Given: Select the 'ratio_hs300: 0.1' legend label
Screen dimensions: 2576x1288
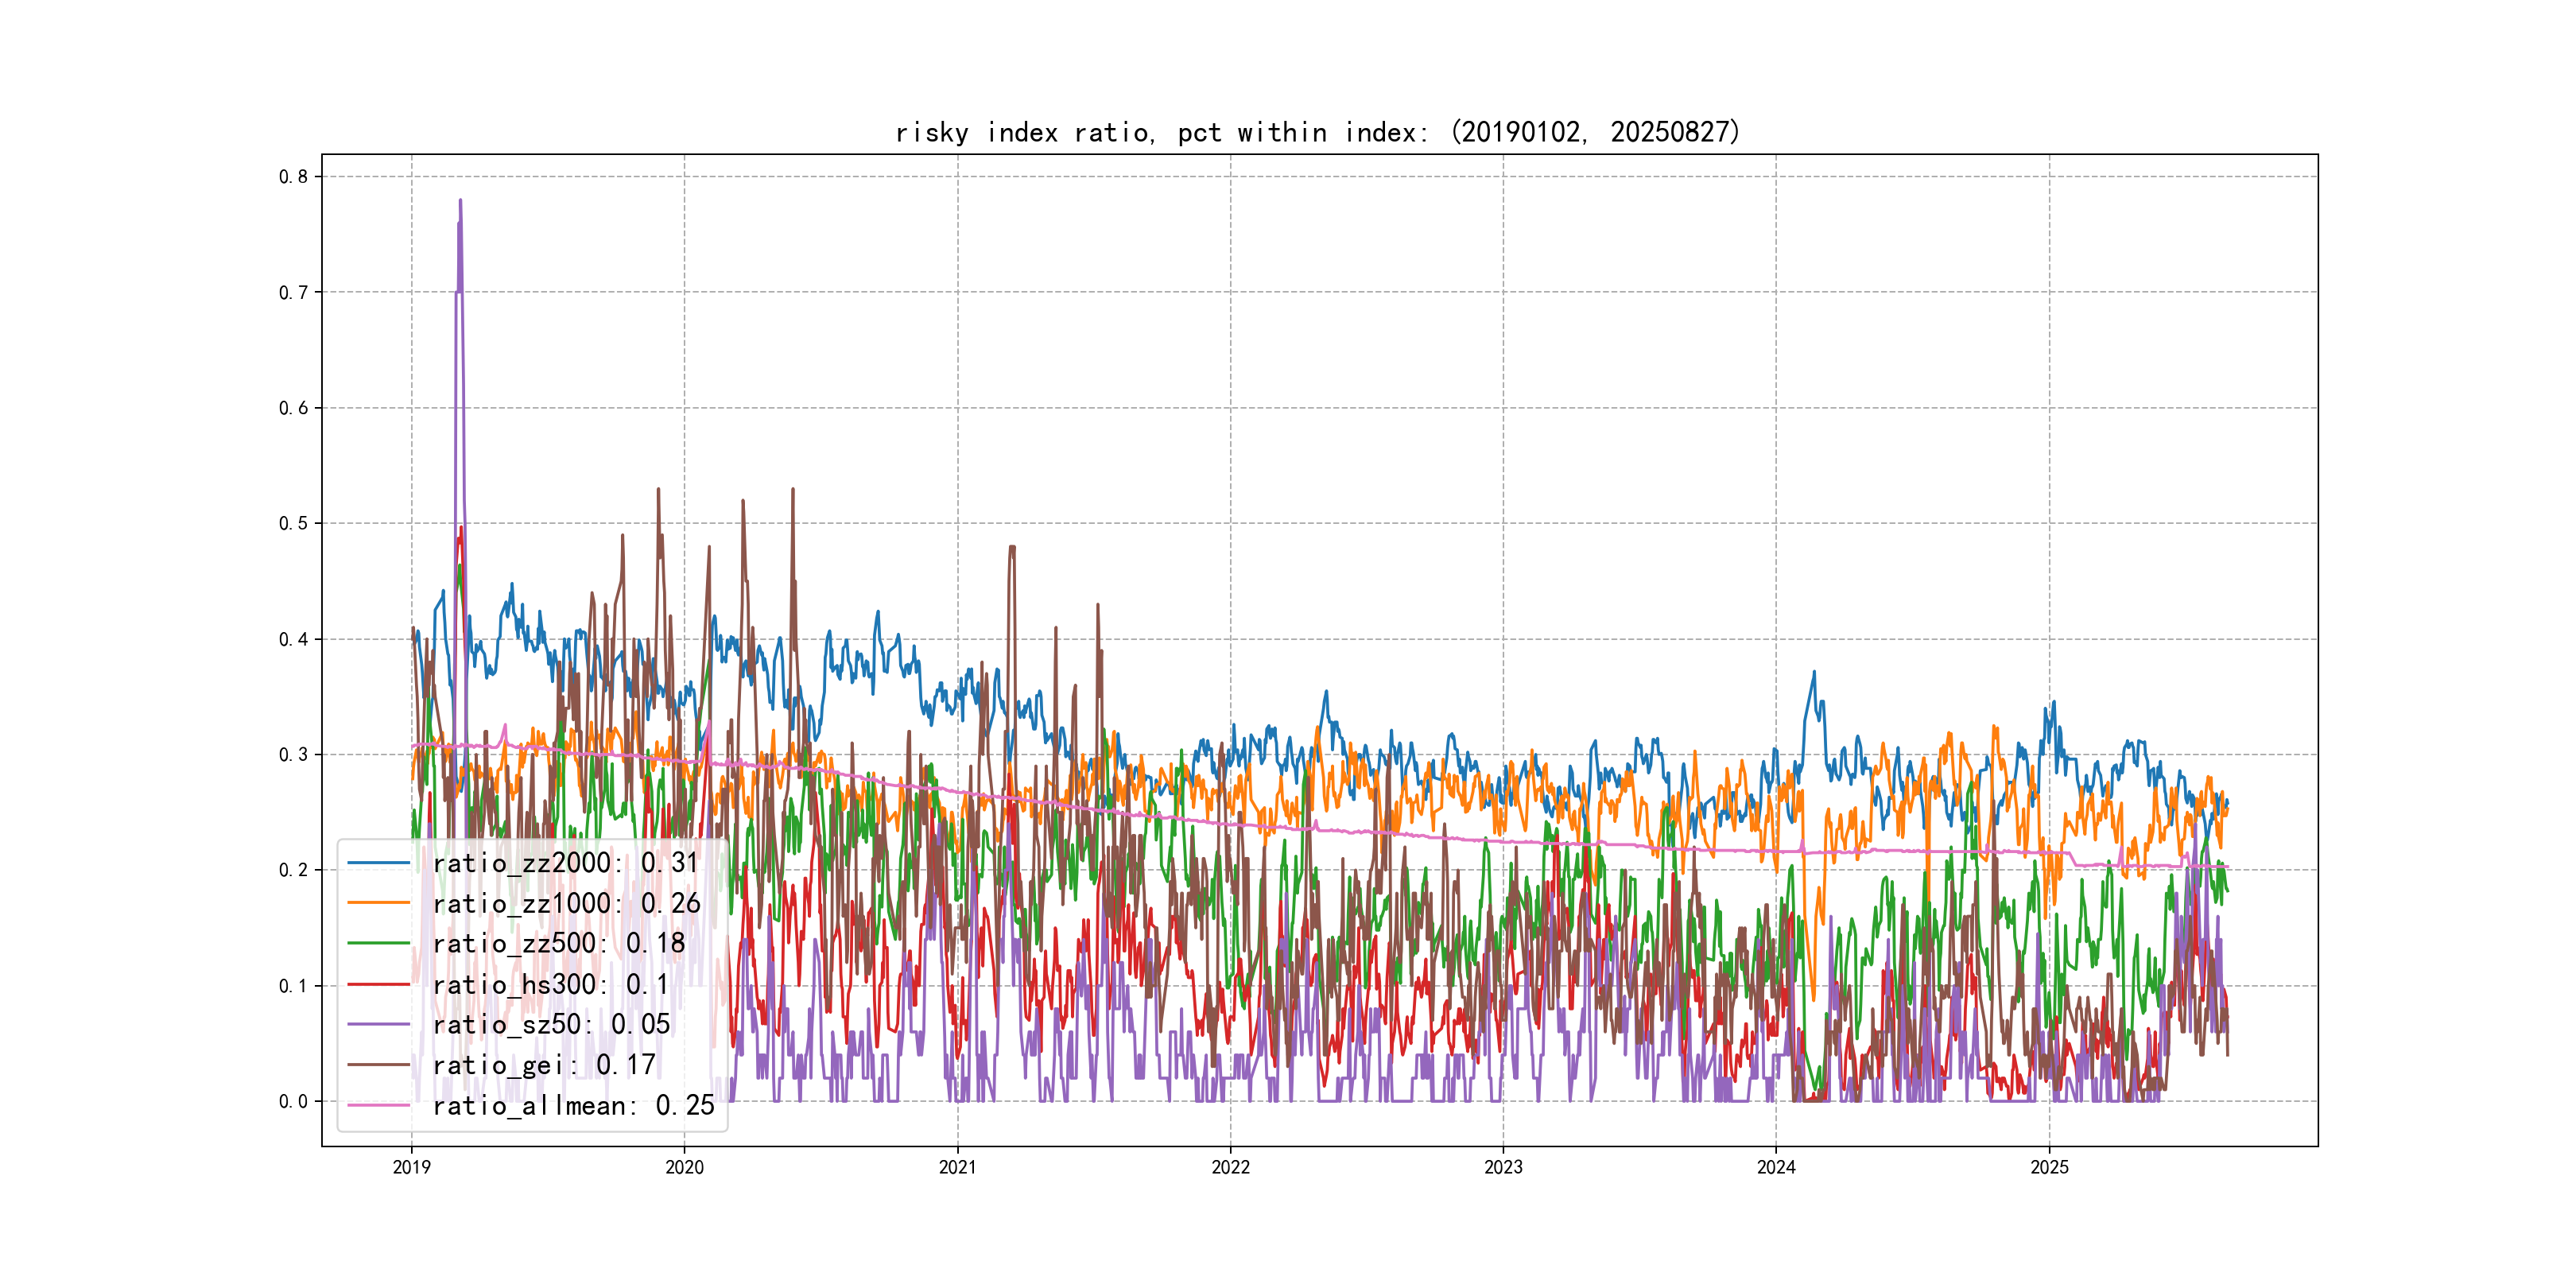Looking at the screenshot, I should [x=550, y=984].
